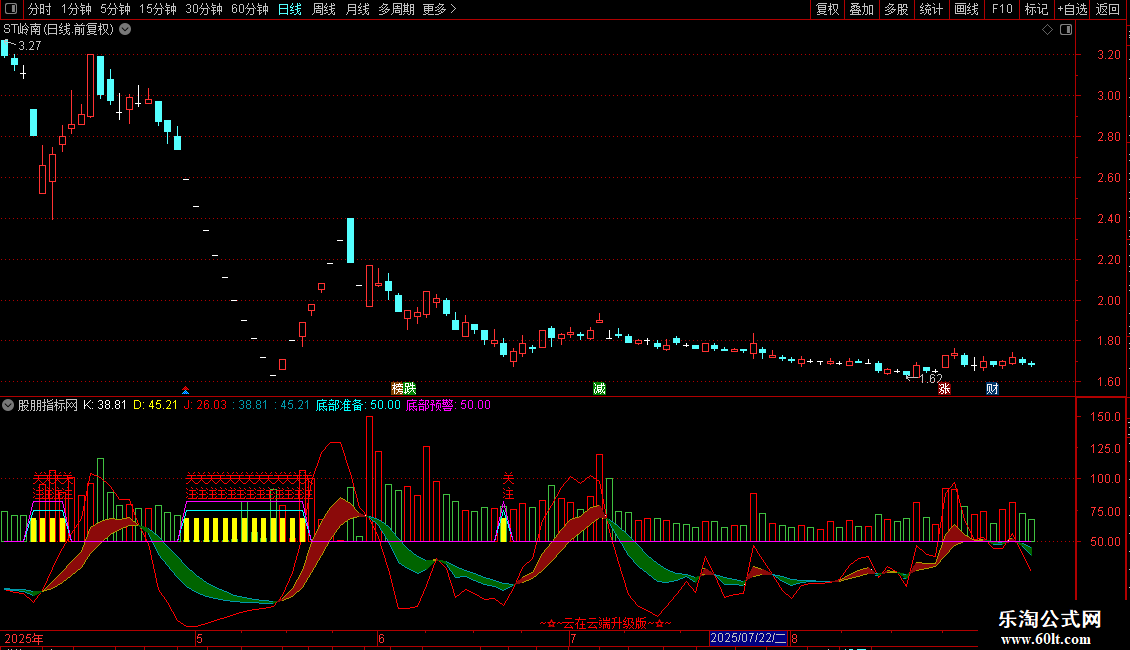This screenshot has width=1130, height=650.
Task: Click the diamond marker icon above the chart
Action: (1048, 30)
